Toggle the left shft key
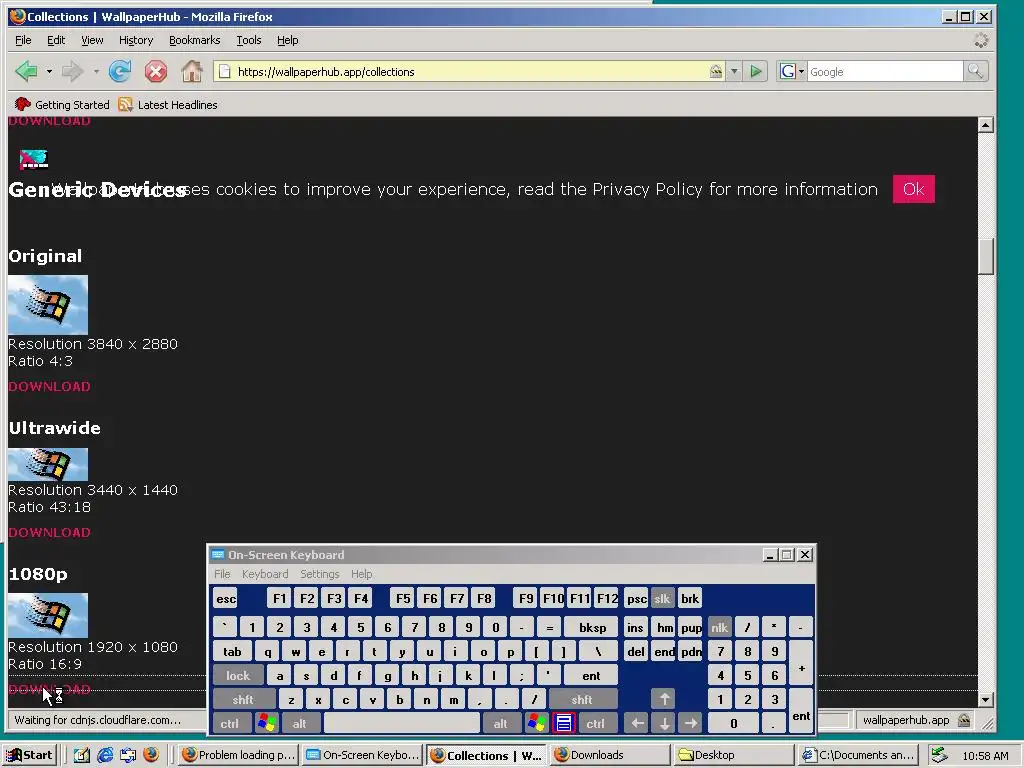Screen dimensions: 1024x768 243,699
